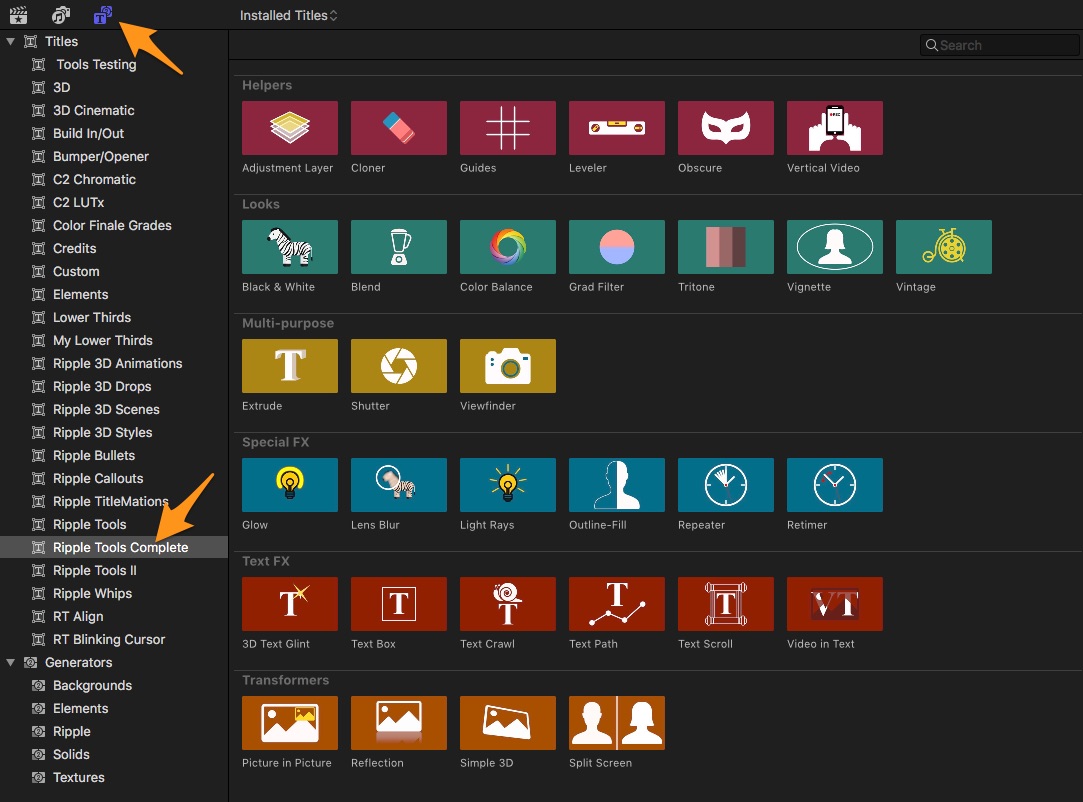Select the Reflection transformer
The image size is (1083, 802).
pos(399,723)
